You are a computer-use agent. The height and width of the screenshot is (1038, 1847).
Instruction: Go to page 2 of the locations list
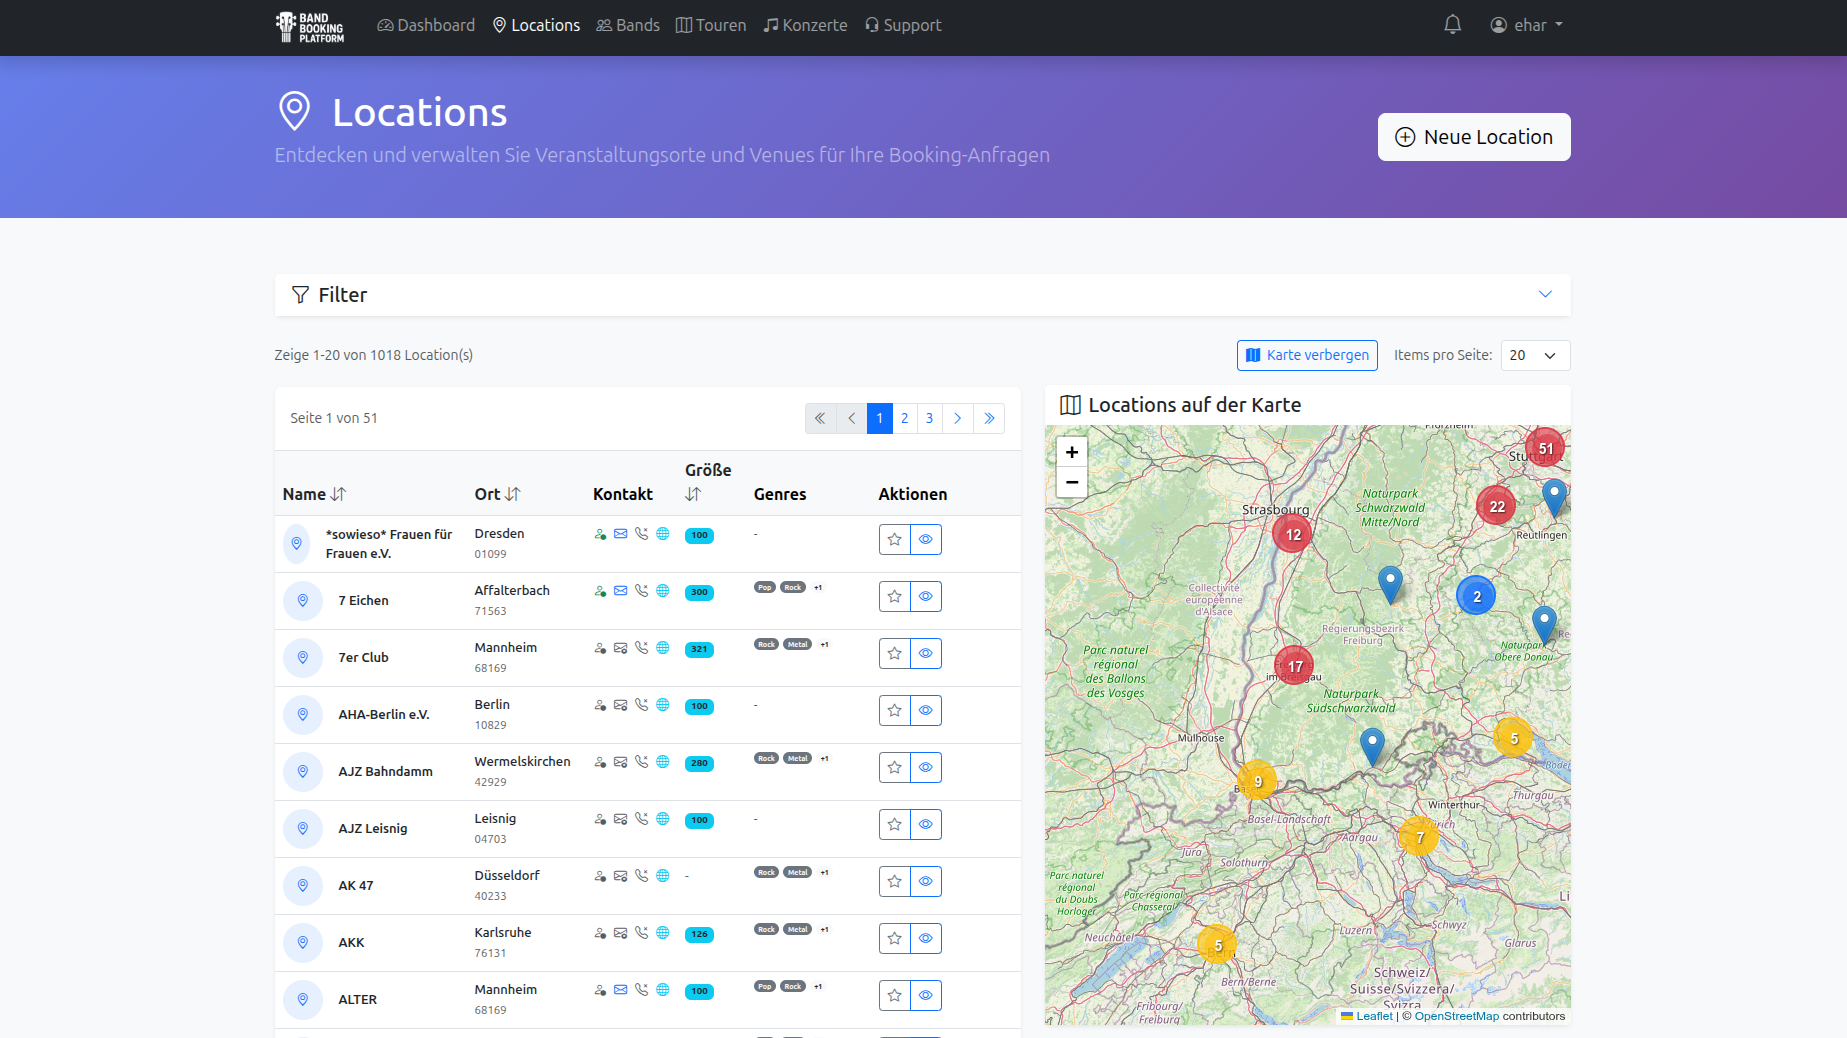pos(904,418)
